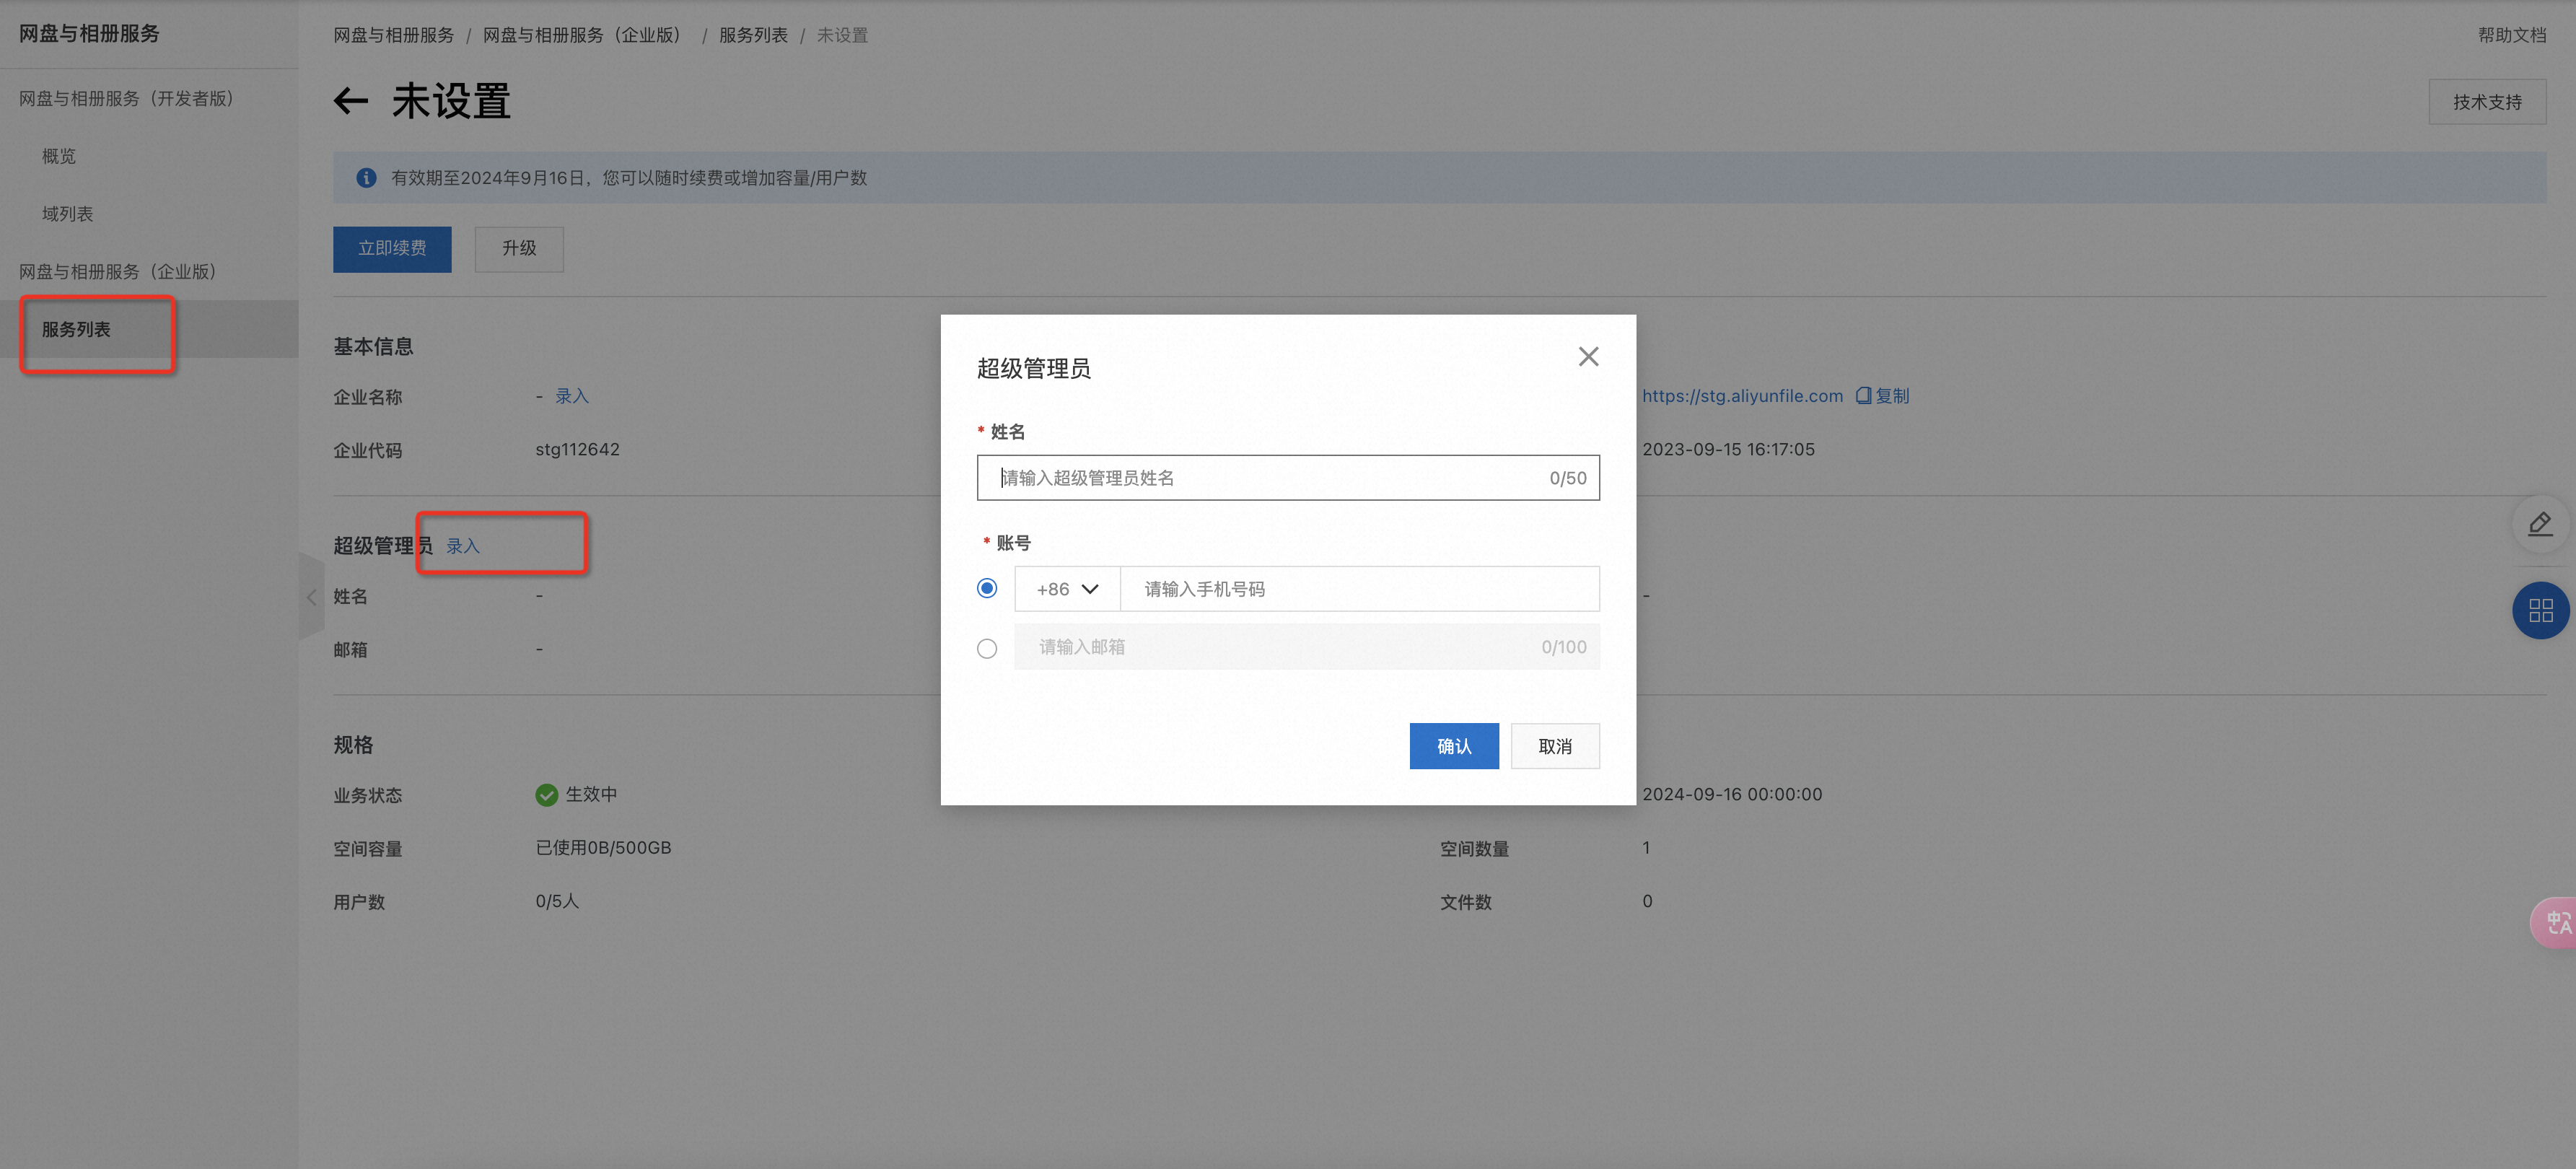Screen dimensions: 2576x1169
Task: Open the 帮助文档 link
Action: tap(2511, 36)
